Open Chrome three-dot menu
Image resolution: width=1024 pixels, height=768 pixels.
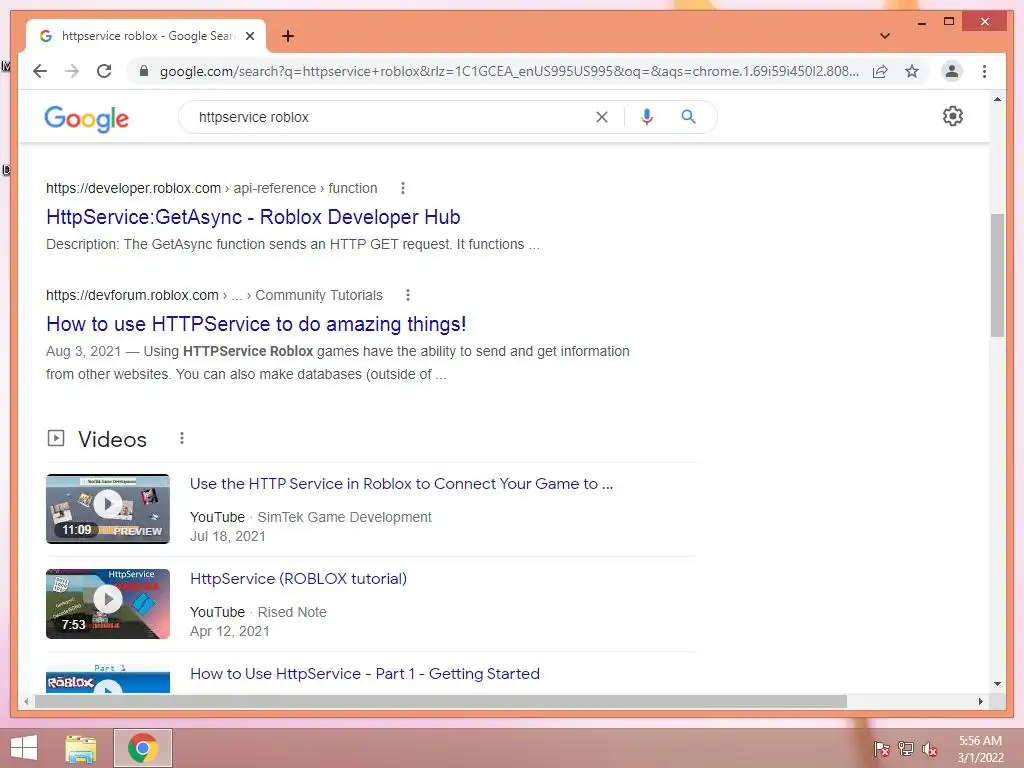(x=984, y=71)
